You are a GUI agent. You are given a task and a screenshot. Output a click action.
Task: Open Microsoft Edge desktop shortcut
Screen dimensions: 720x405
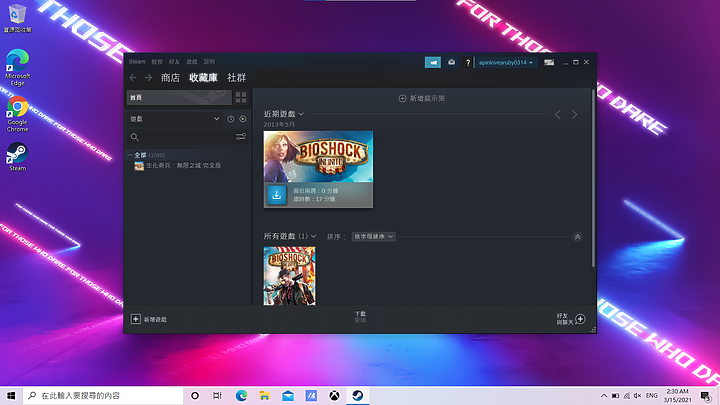(x=17, y=67)
